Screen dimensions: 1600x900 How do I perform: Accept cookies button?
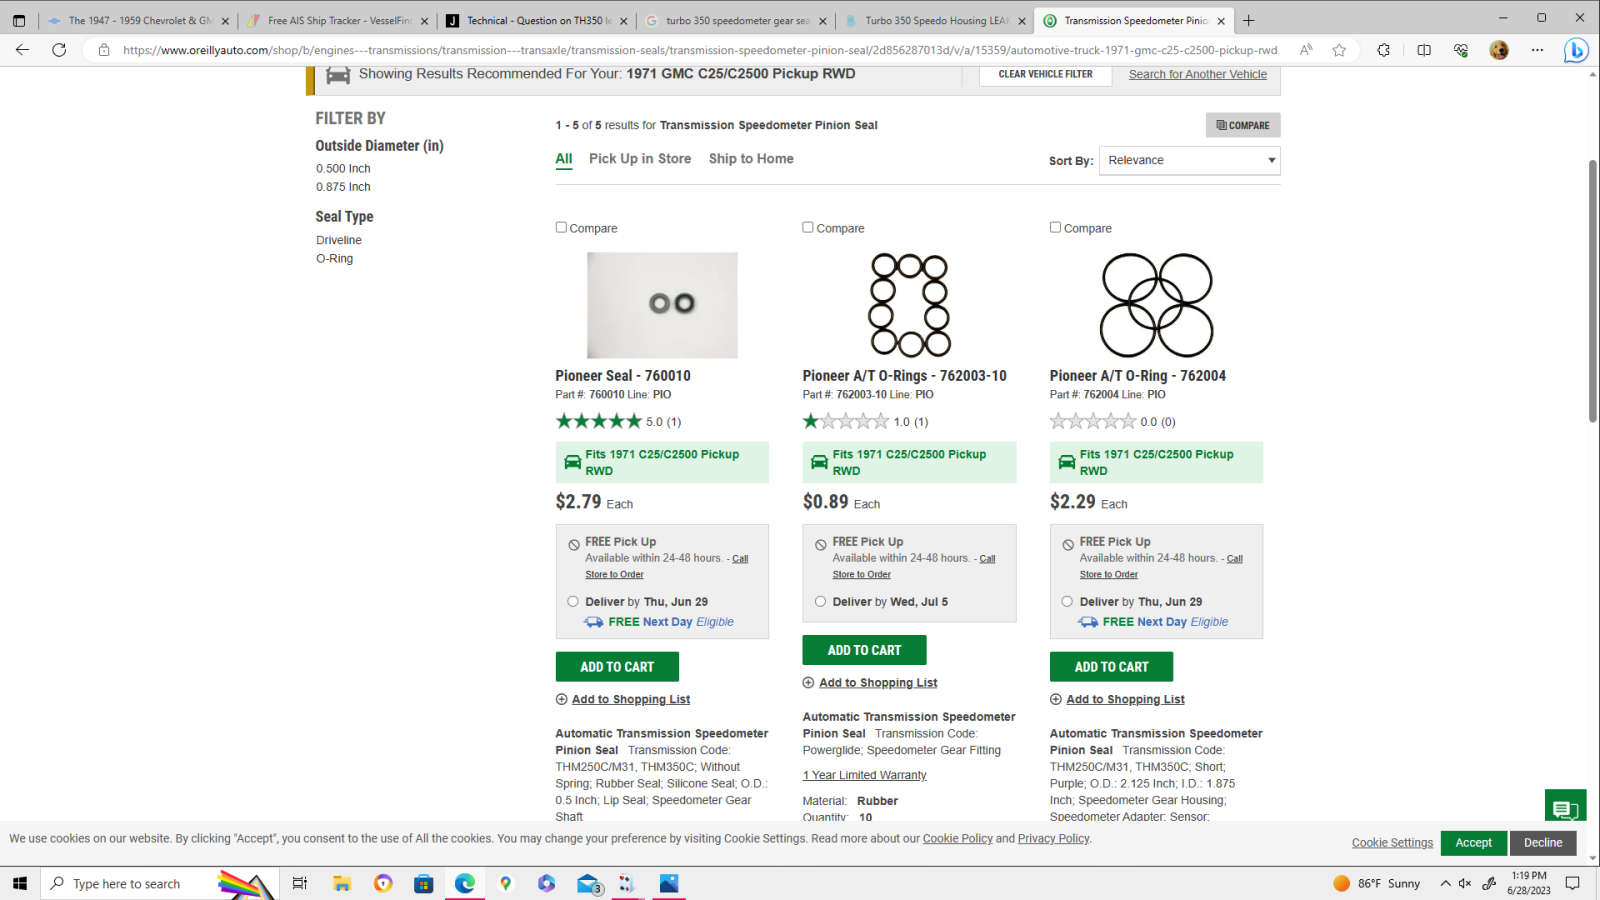pyautogui.click(x=1473, y=843)
